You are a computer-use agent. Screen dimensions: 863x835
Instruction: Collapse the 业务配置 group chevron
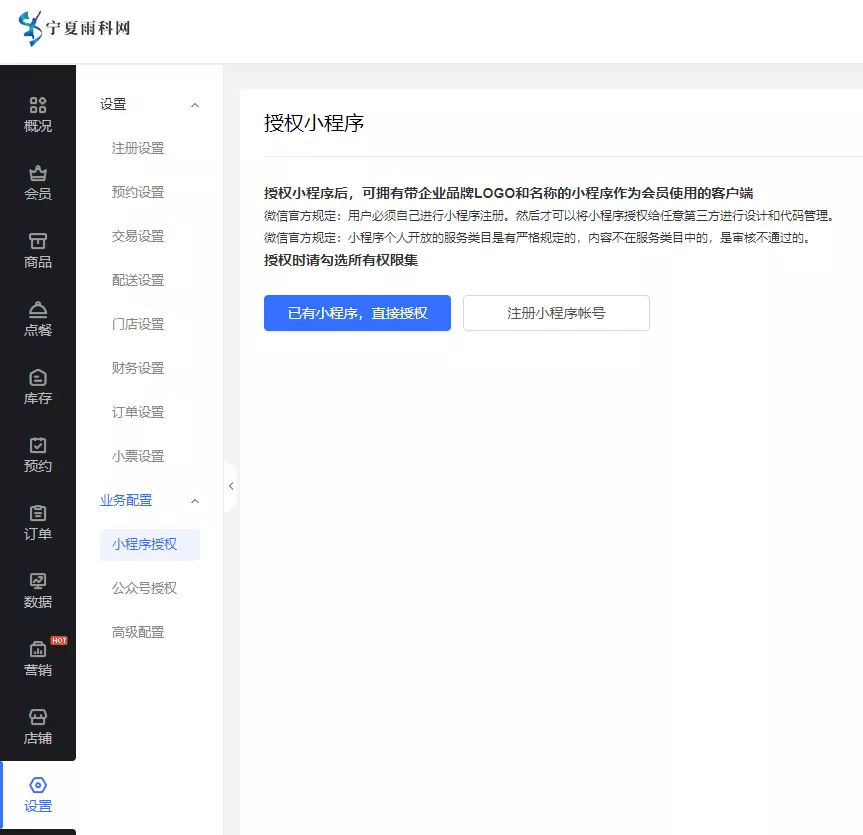pyautogui.click(x=195, y=501)
